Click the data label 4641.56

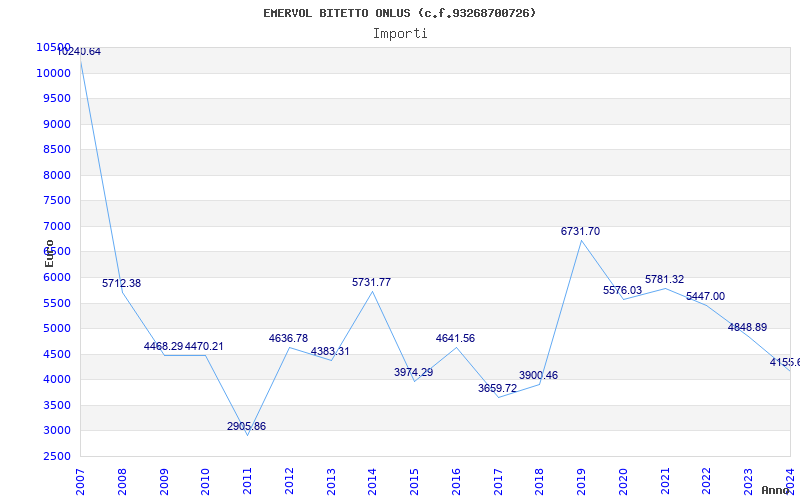pos(455,338)
